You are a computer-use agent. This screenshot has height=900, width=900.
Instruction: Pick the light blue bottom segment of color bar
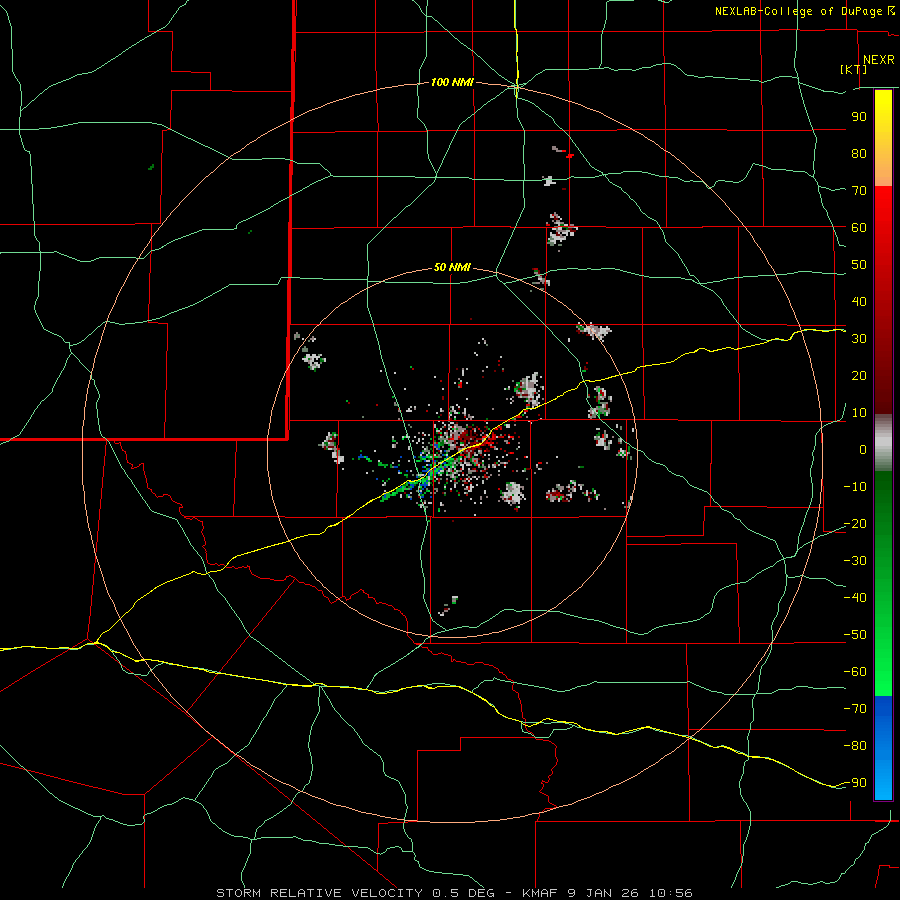[883, 778]
